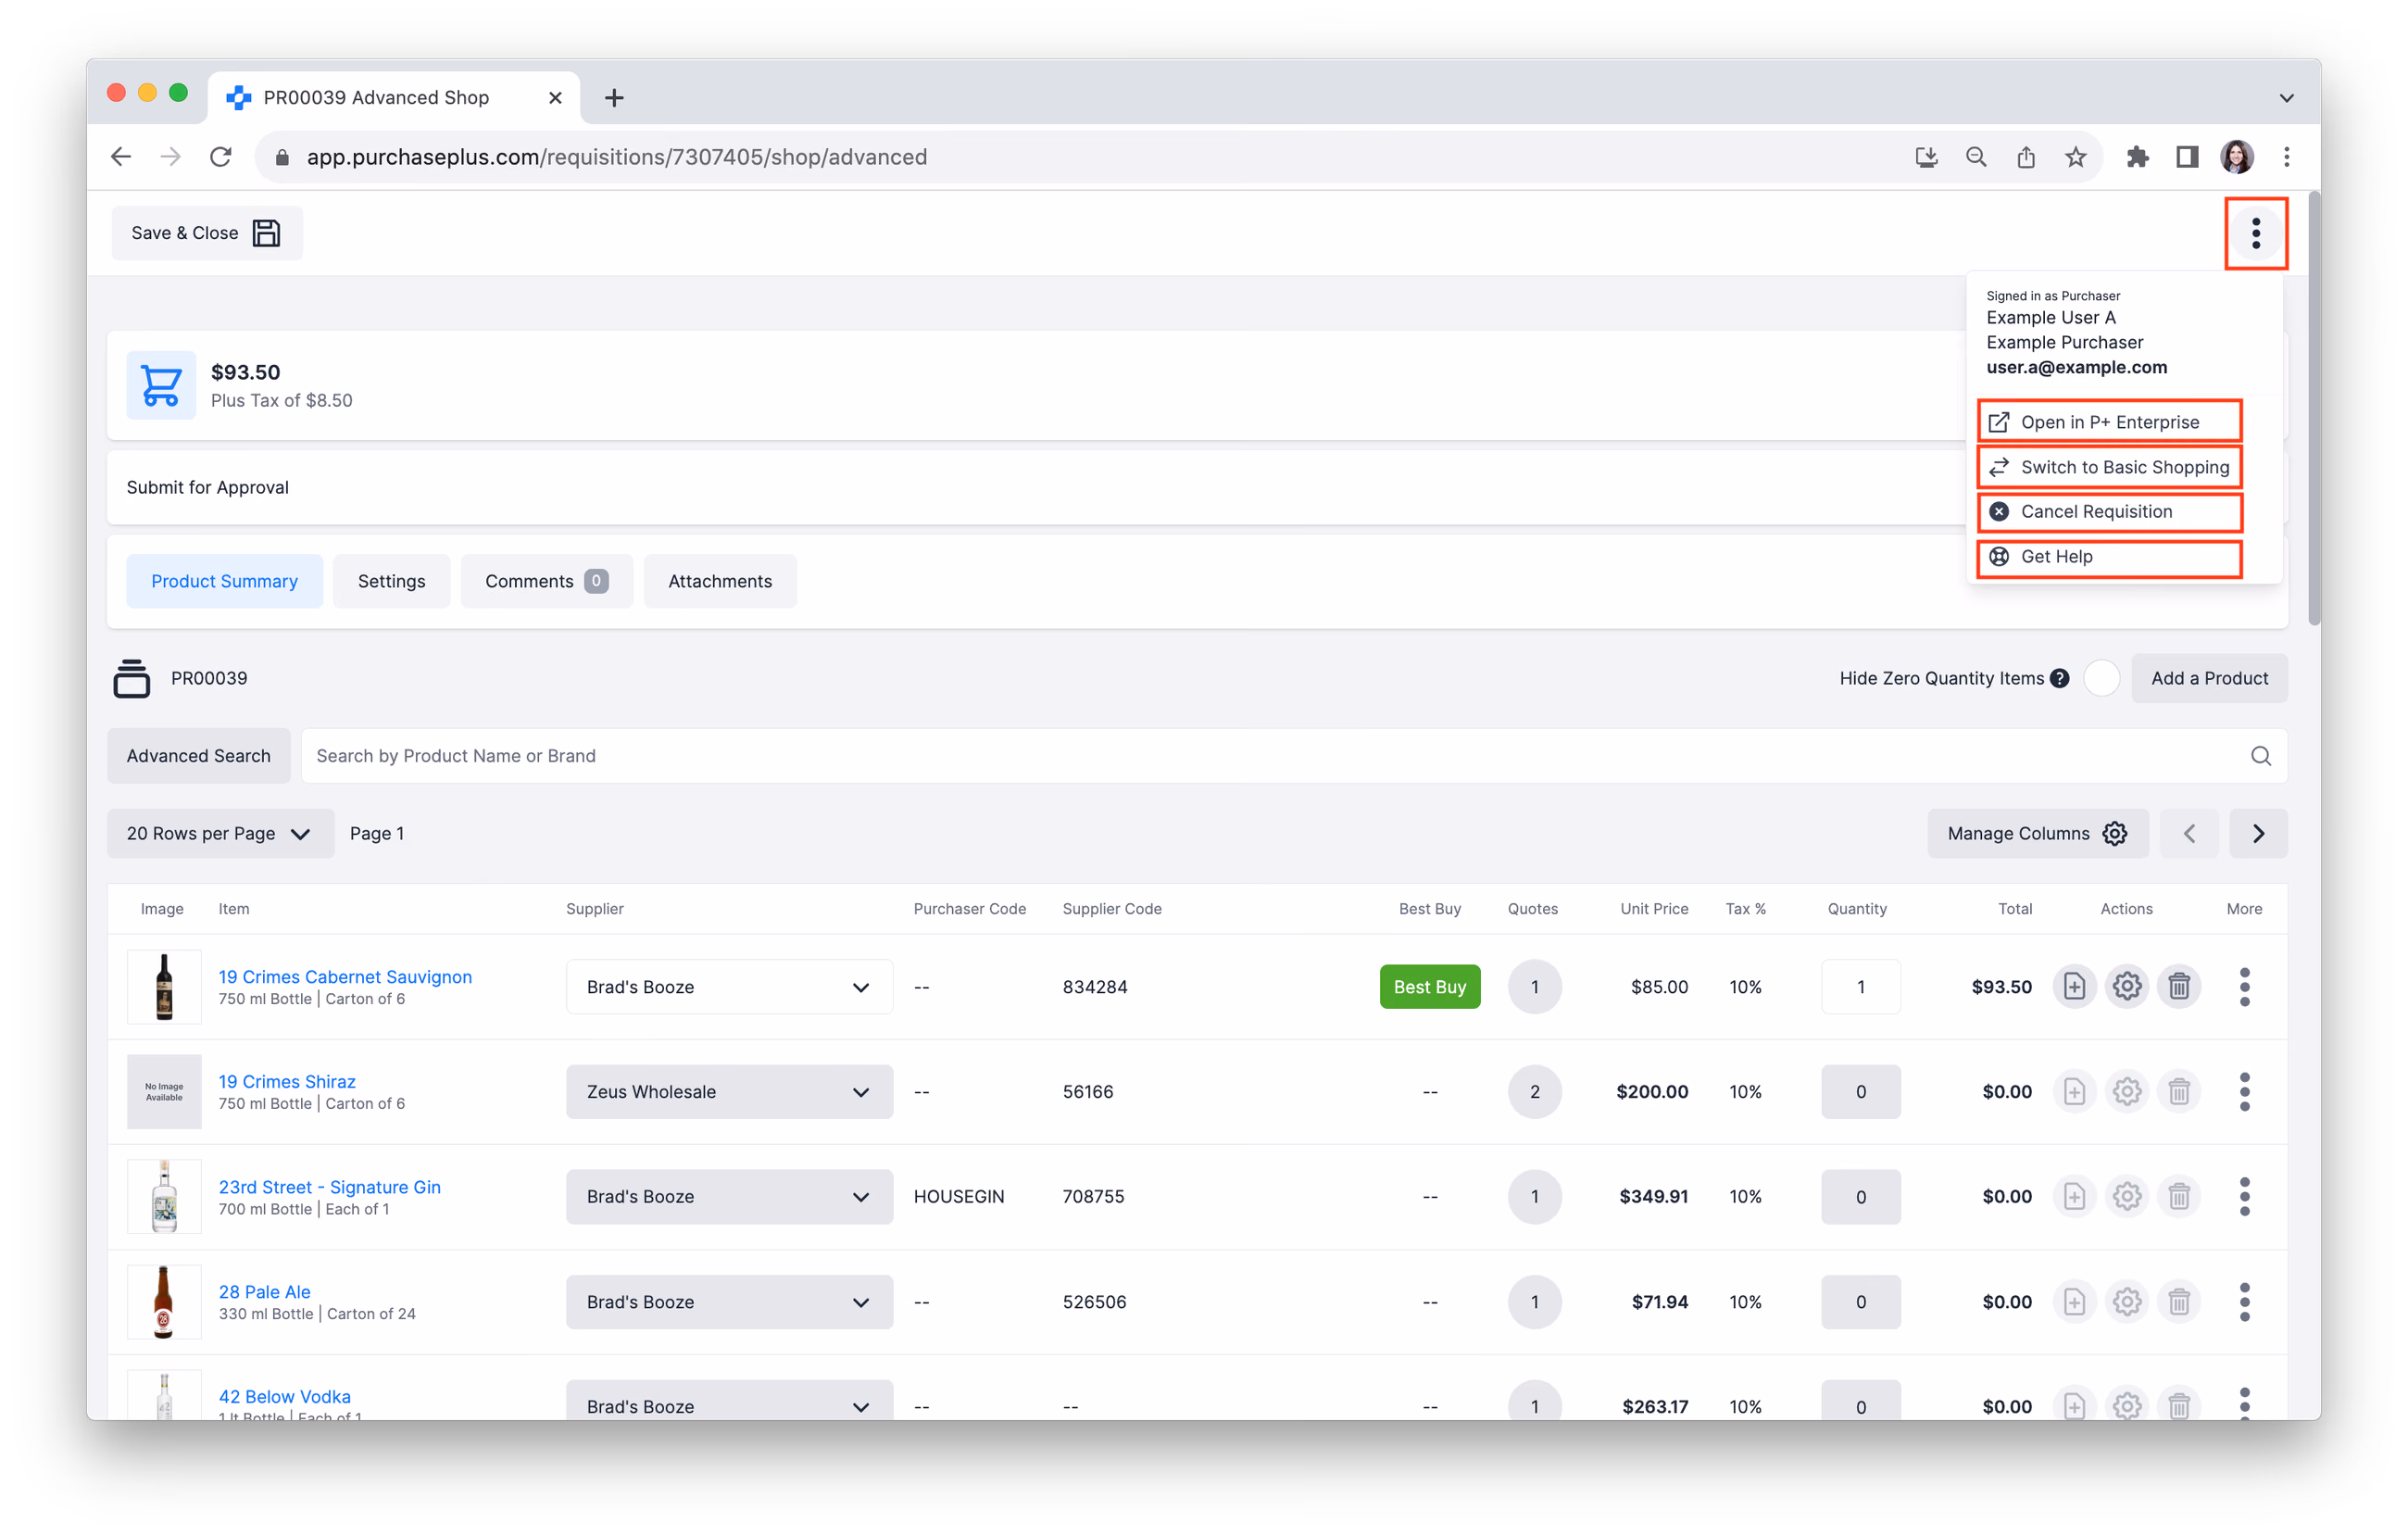Go back in browser history
The height and width of the screenshot is (1535, 2408).
click(x=121, y=157)
